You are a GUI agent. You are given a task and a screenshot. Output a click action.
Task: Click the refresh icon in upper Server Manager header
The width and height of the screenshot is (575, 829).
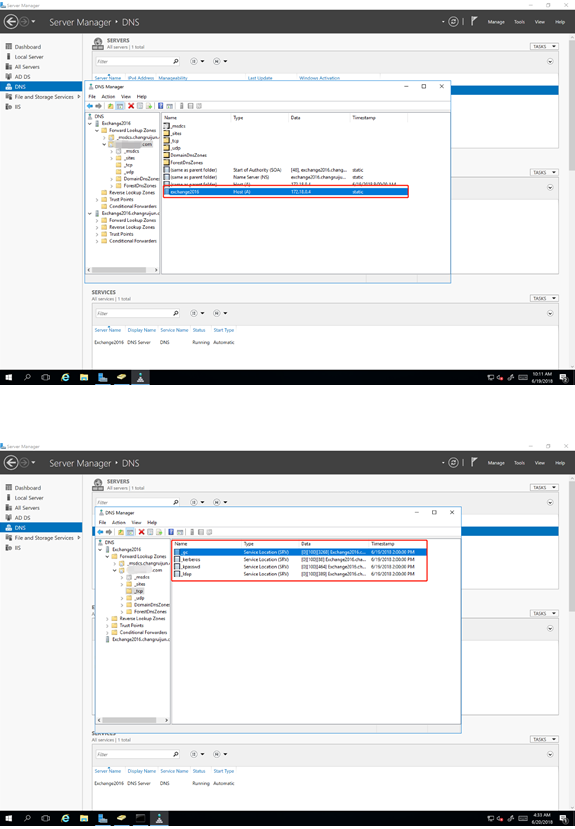[453, 22]
